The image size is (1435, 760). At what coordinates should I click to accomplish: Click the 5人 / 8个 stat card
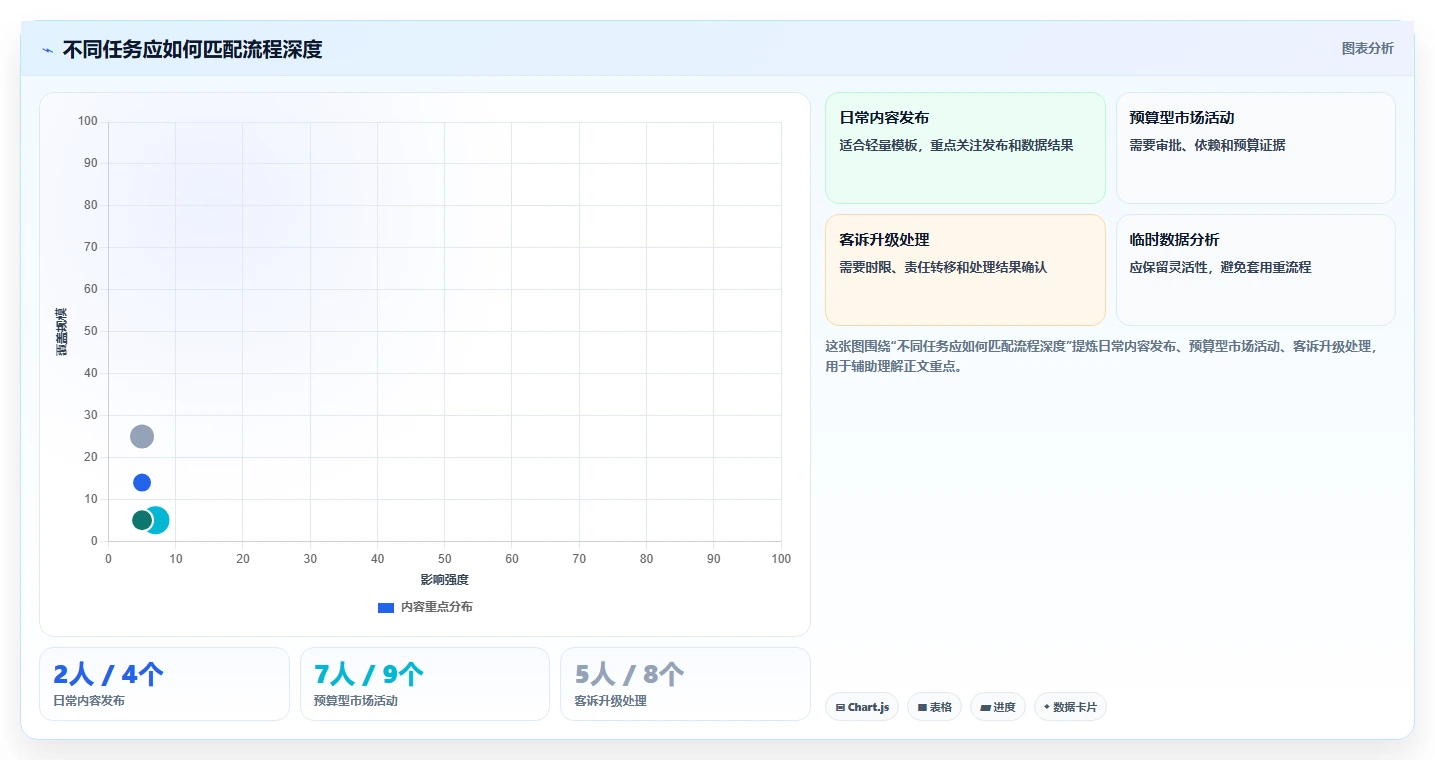[x=685, y=684]
